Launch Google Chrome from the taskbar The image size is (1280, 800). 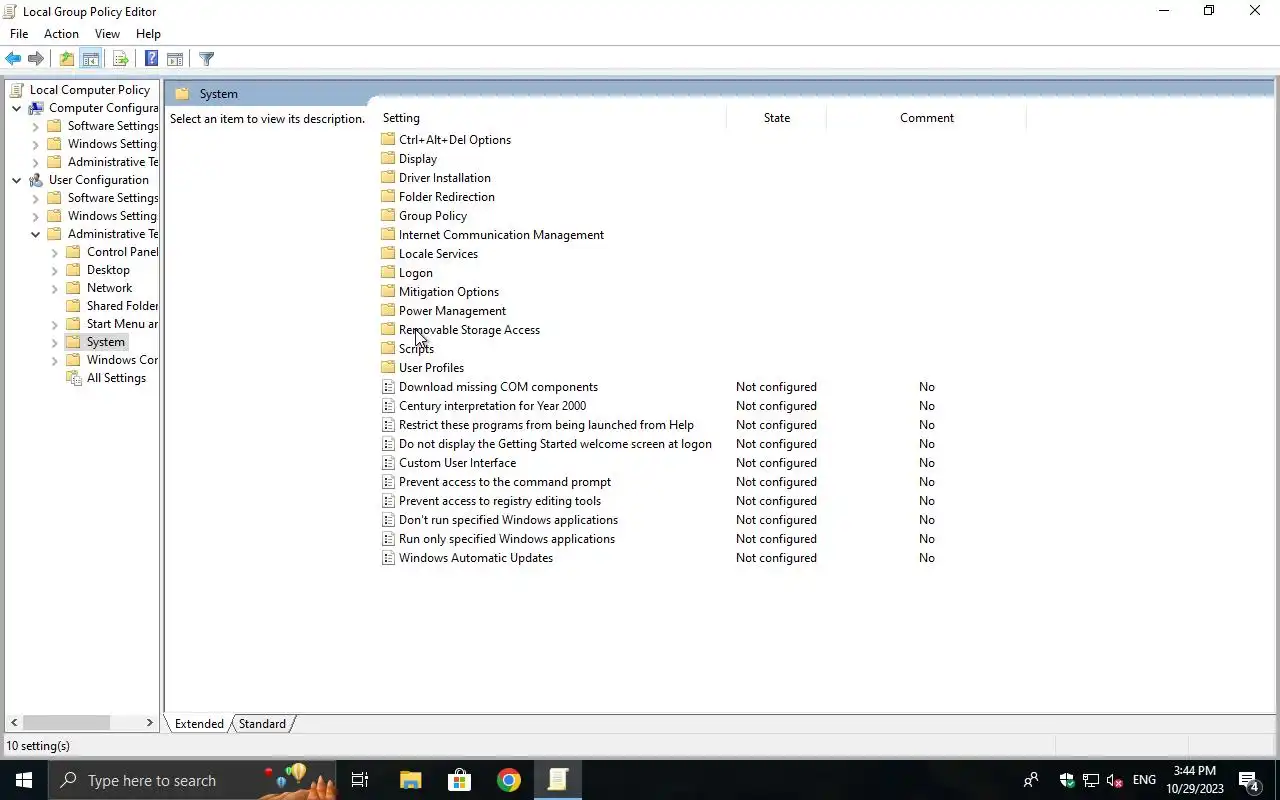[x=509, y=780]
